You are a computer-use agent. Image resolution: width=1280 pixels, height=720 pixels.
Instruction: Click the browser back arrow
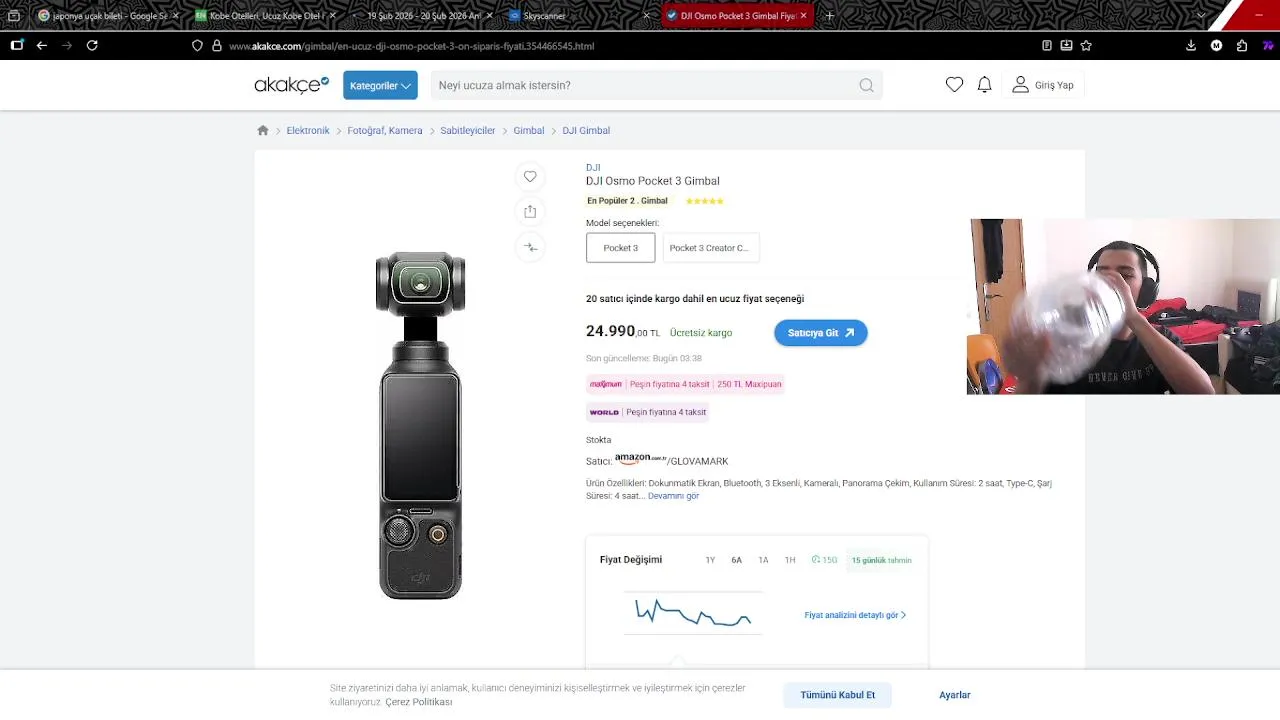tap(42, 45)
